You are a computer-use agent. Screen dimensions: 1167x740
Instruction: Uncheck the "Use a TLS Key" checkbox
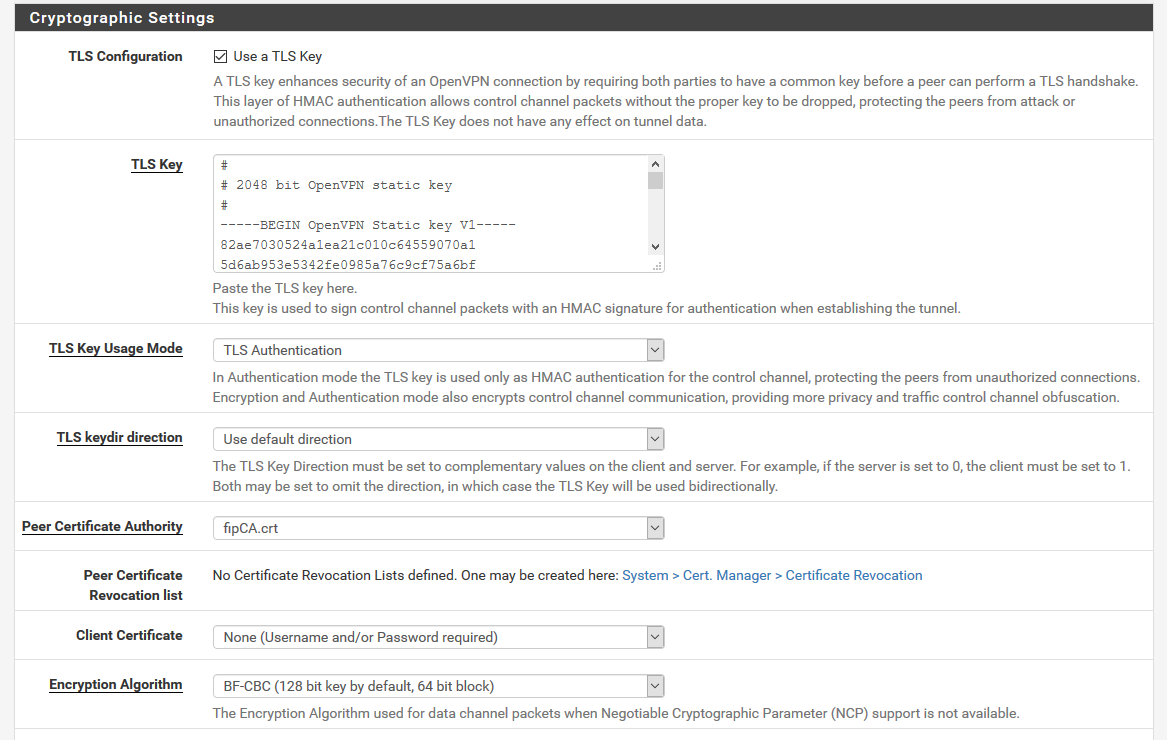218,56
